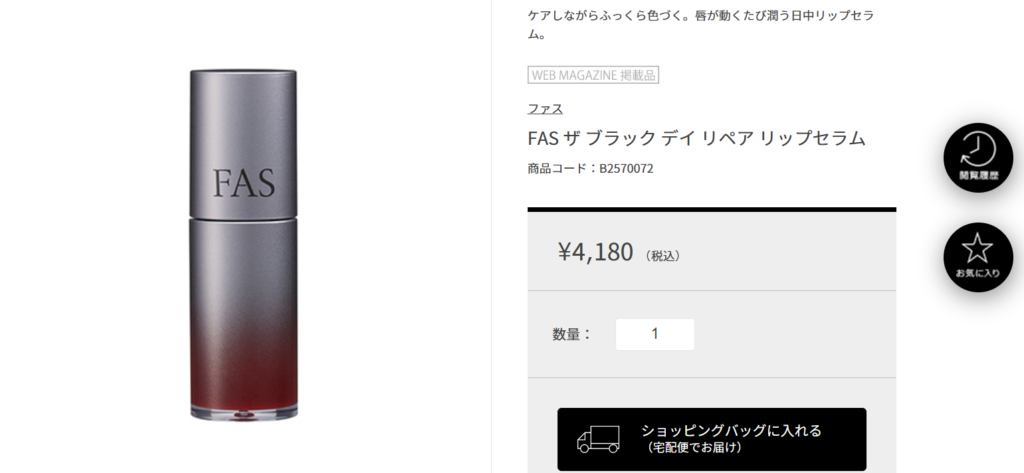
Task: Open browsing history clock icon
Action: tap(978, 149)
